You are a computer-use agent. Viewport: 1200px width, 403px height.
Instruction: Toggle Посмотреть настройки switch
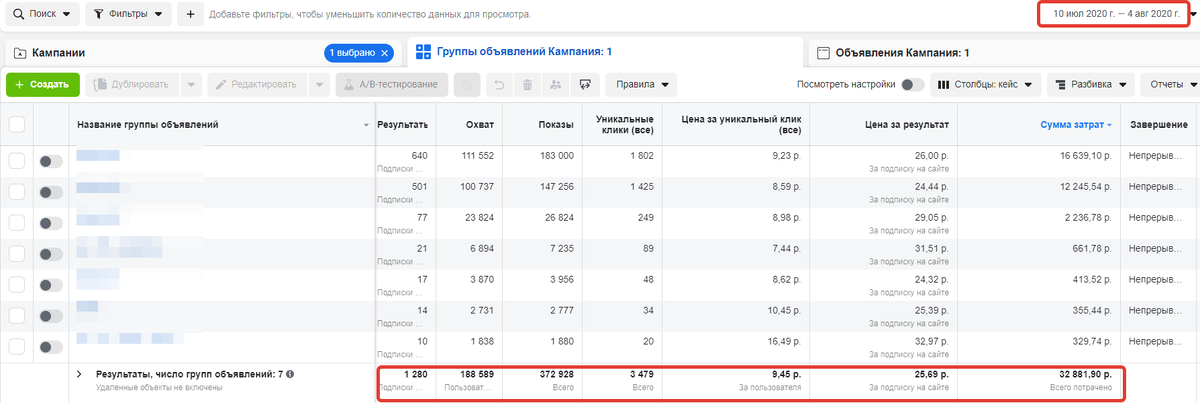[912, 85]
